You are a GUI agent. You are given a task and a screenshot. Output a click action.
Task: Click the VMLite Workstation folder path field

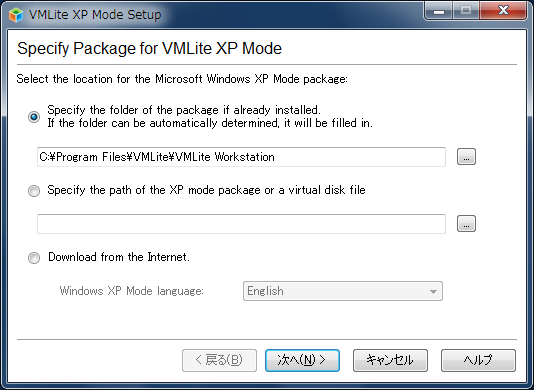[241, 157]
